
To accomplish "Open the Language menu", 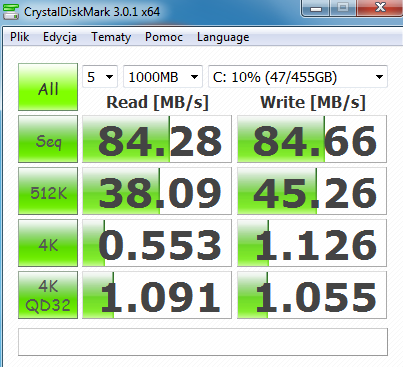I will pos(223,37).
